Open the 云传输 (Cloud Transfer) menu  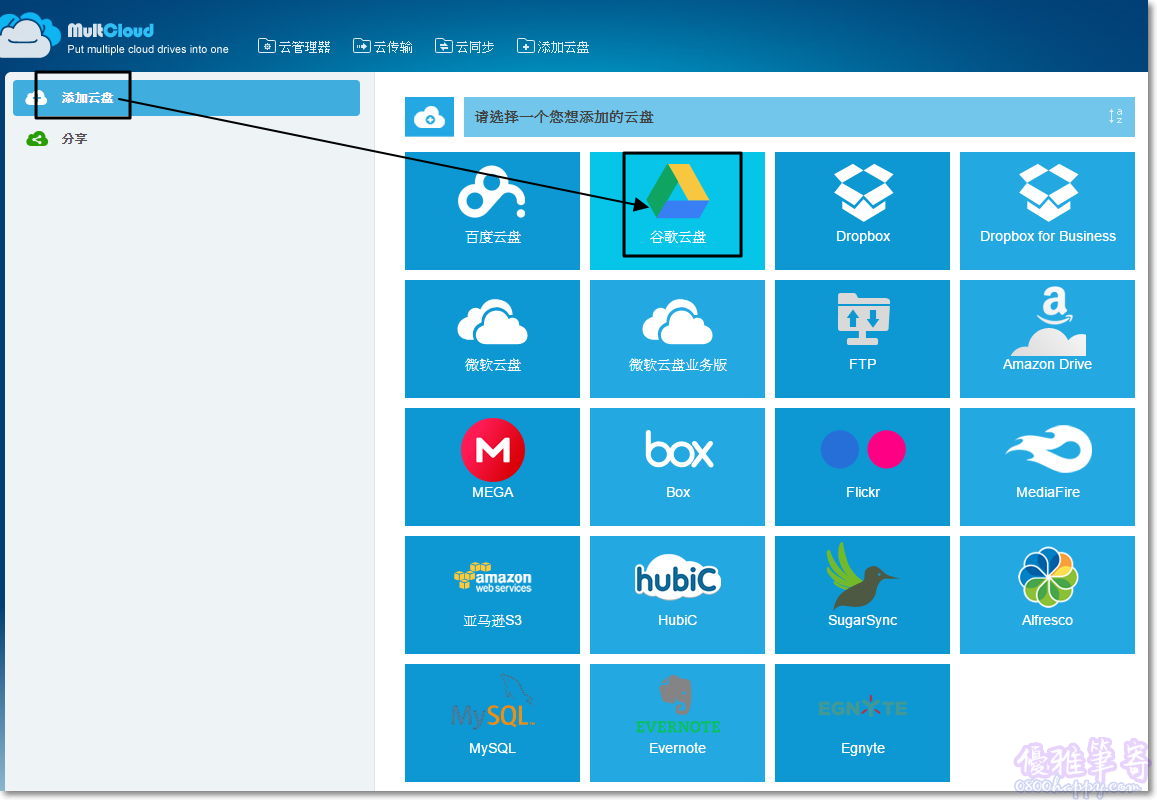pyautogui.click(x=383, y=46)
